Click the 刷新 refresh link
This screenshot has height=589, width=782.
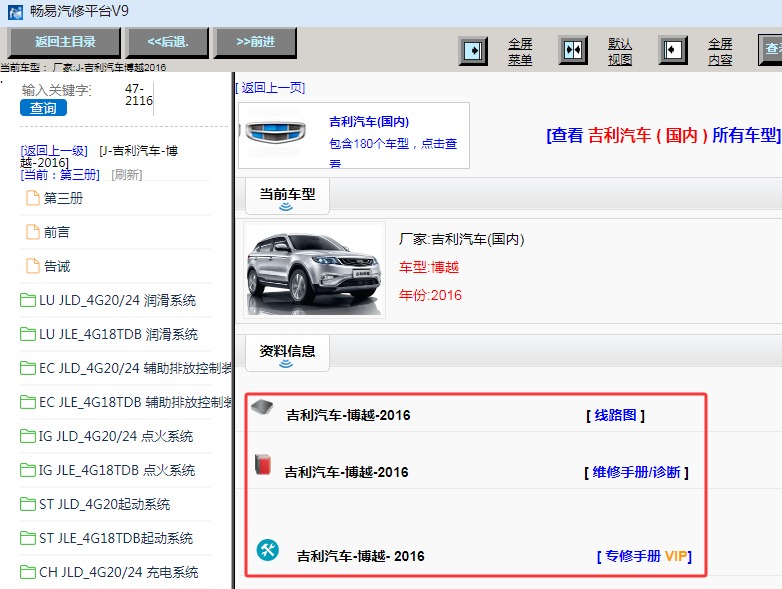(x=127, y=175)
